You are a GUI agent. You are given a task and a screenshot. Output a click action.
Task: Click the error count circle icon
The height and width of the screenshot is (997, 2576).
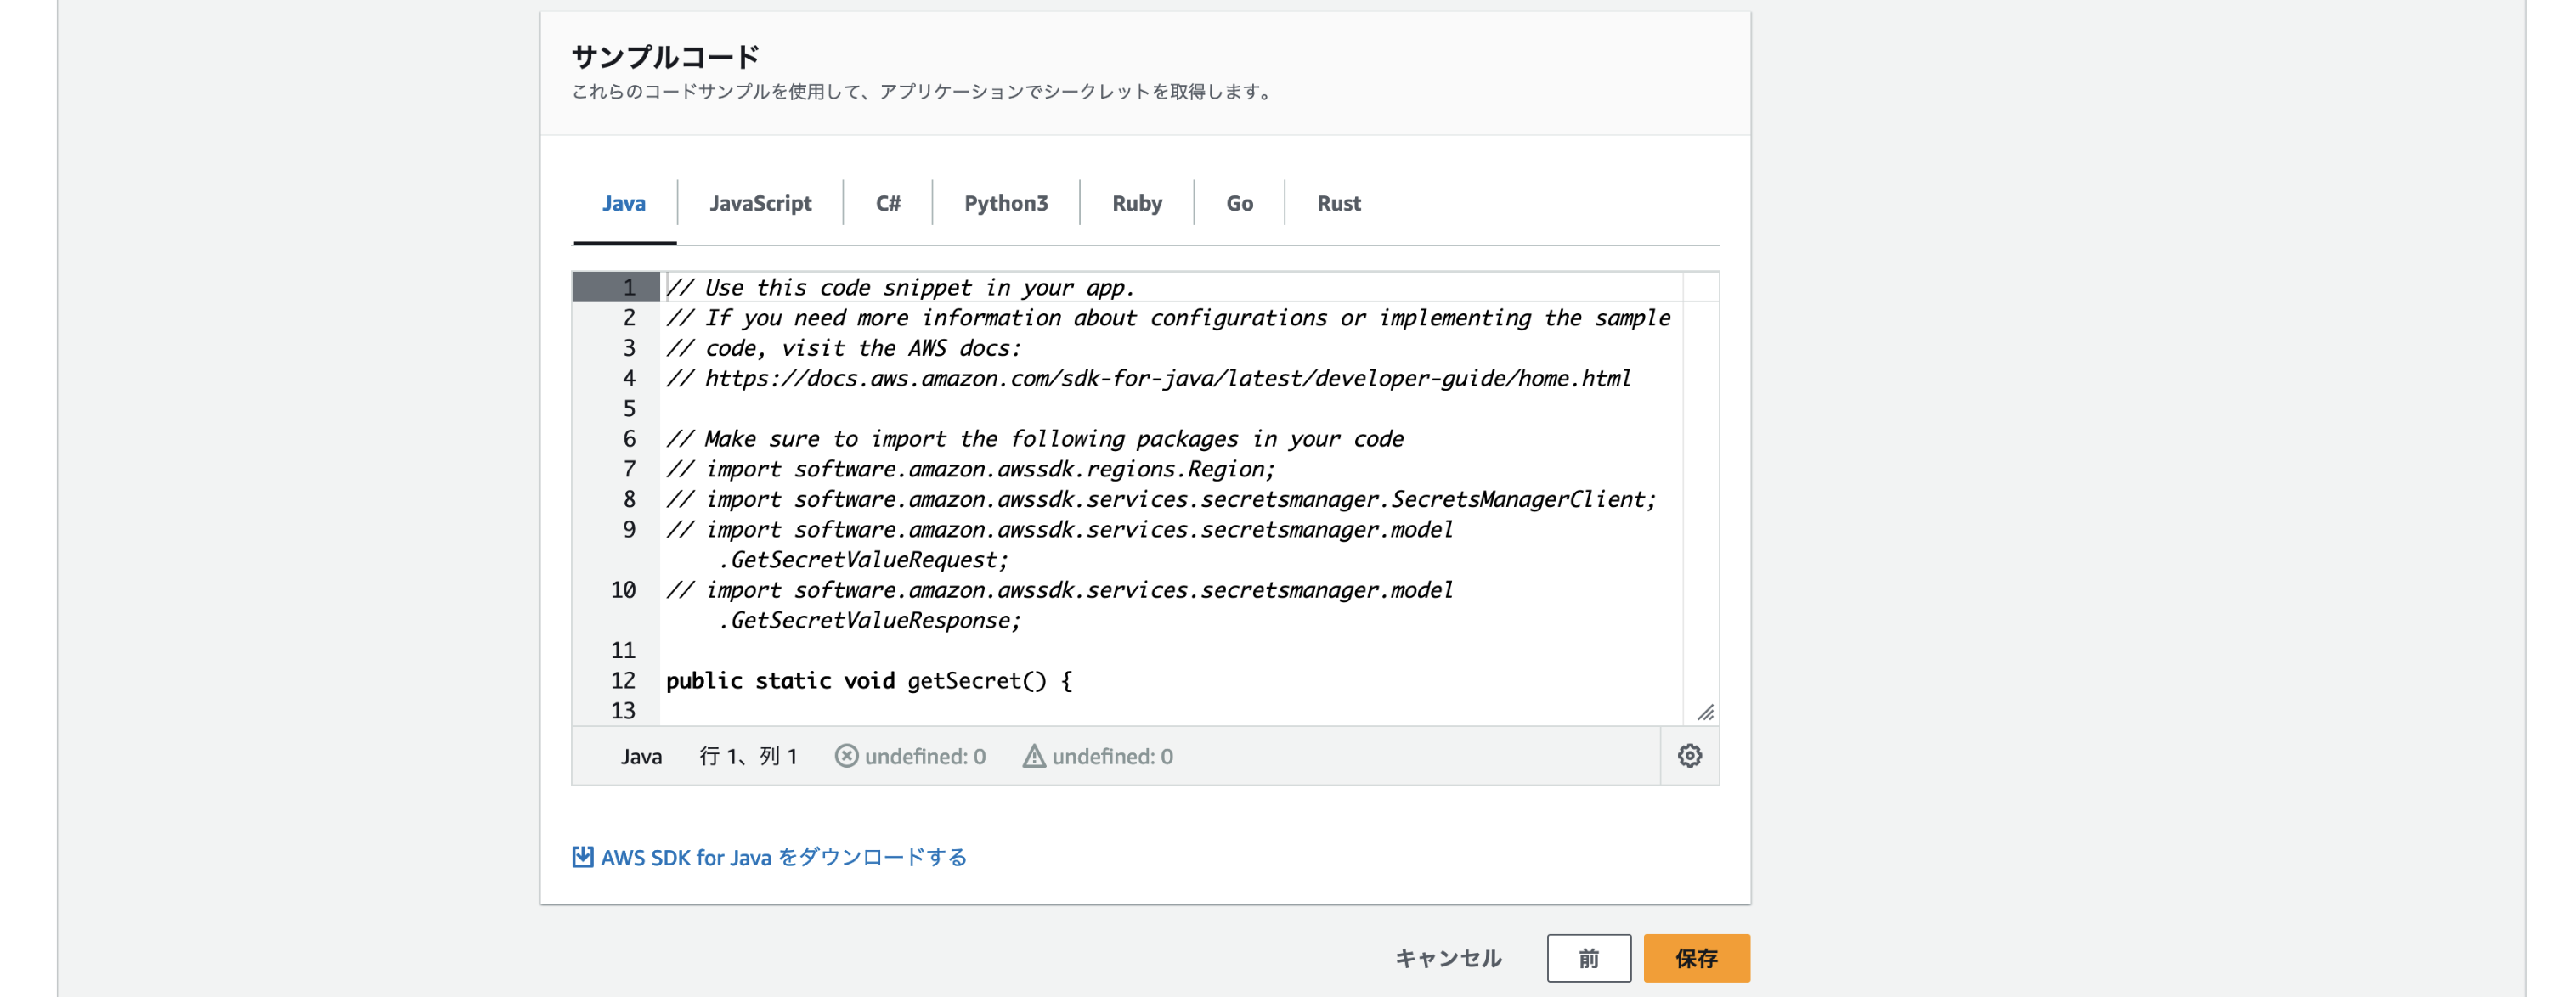(846, 756)
